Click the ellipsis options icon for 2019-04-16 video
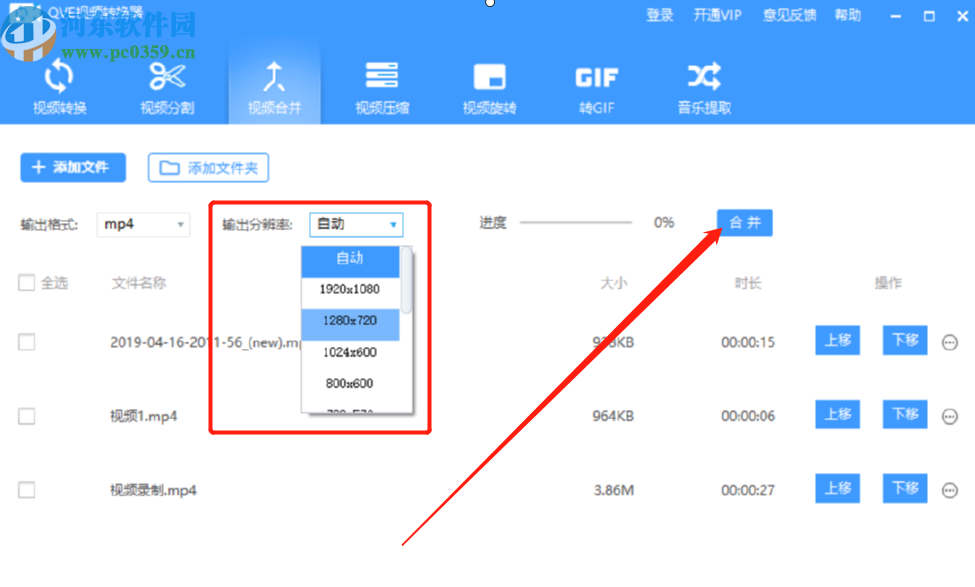 pyautogui.click(x=948, y=341)
